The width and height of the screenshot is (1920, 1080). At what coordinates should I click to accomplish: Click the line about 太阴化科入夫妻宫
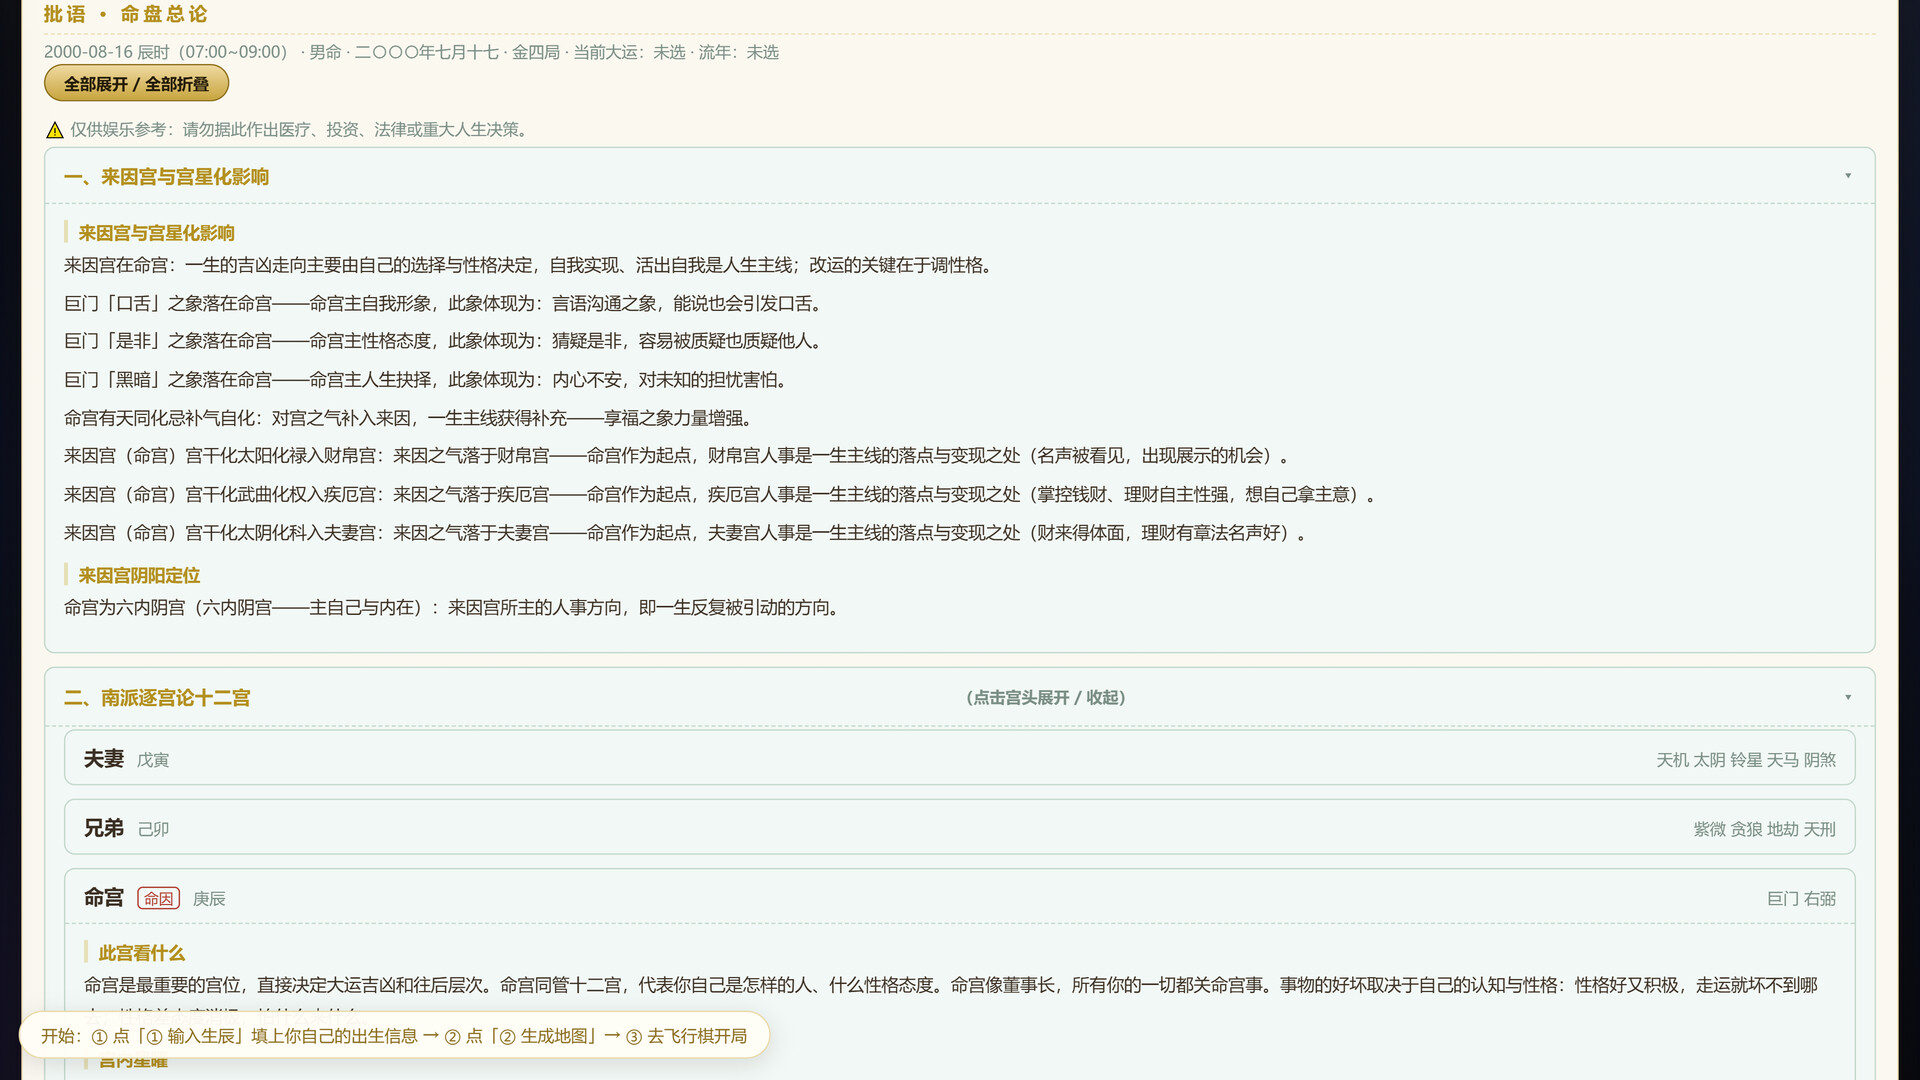click(x=688, y=533)
